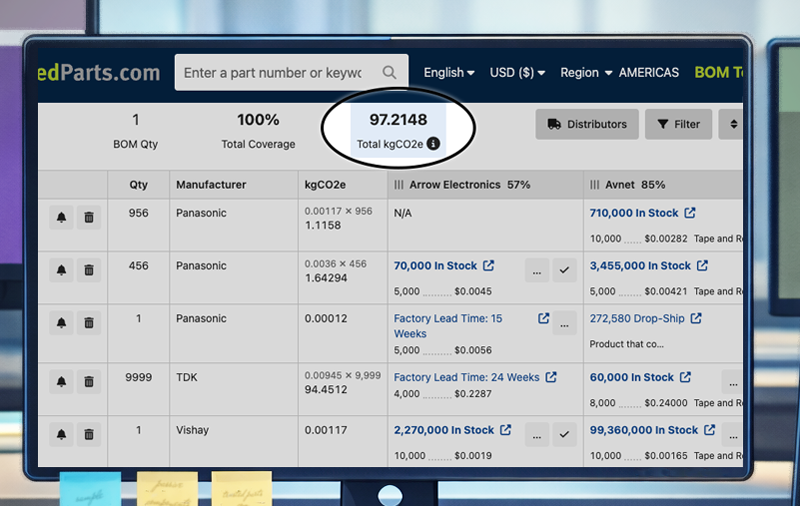Screen dimensions: 800x506
Task: Open more options for 70,000 In Stock offer
Action: click(537, 270)
